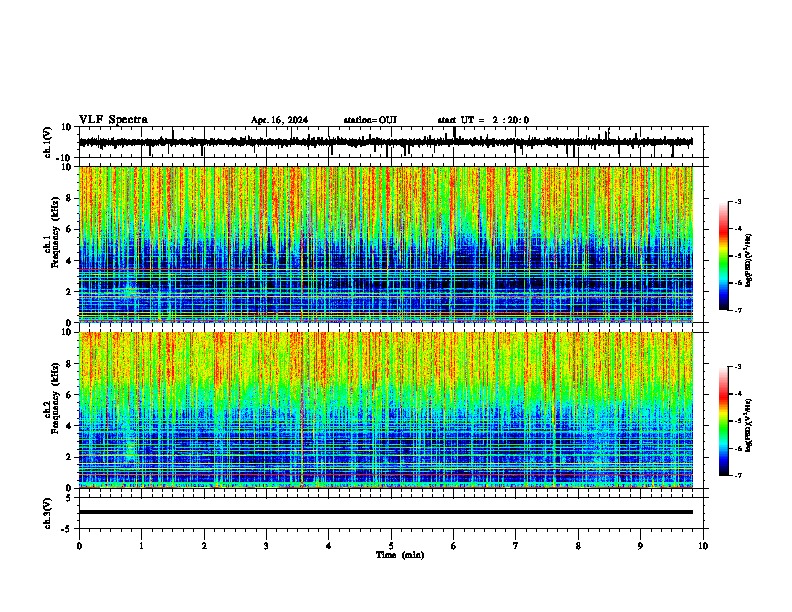Click the time axis tick label "6"
This screenshot has width=792, height=612.
453,546
